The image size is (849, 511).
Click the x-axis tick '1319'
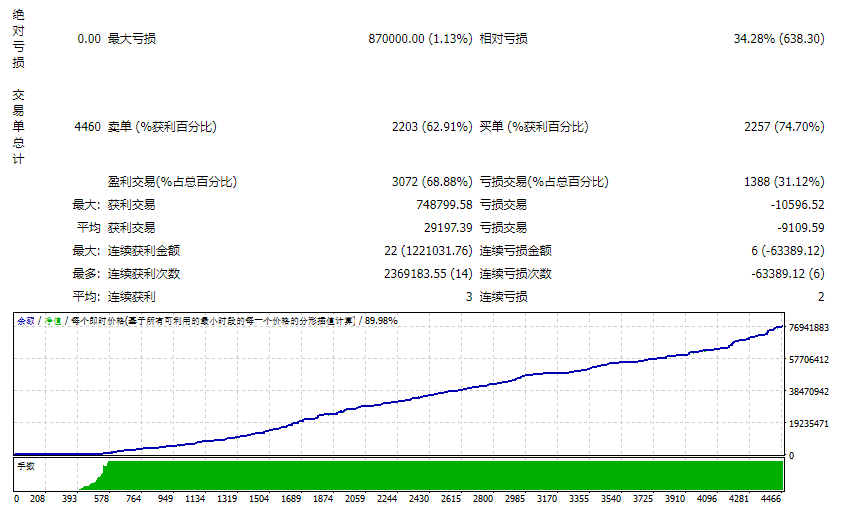coord(227,499)
